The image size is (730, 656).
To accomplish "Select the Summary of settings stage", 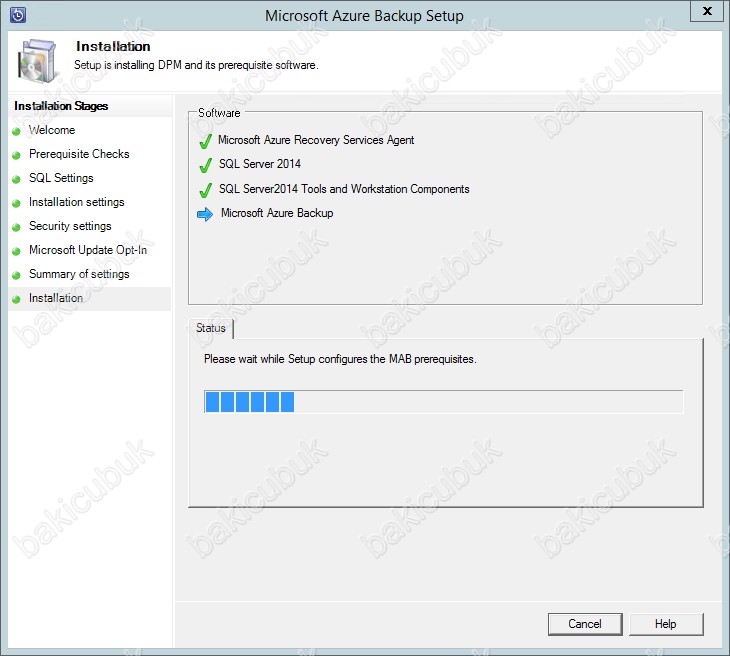I will [x=79, y=274].
